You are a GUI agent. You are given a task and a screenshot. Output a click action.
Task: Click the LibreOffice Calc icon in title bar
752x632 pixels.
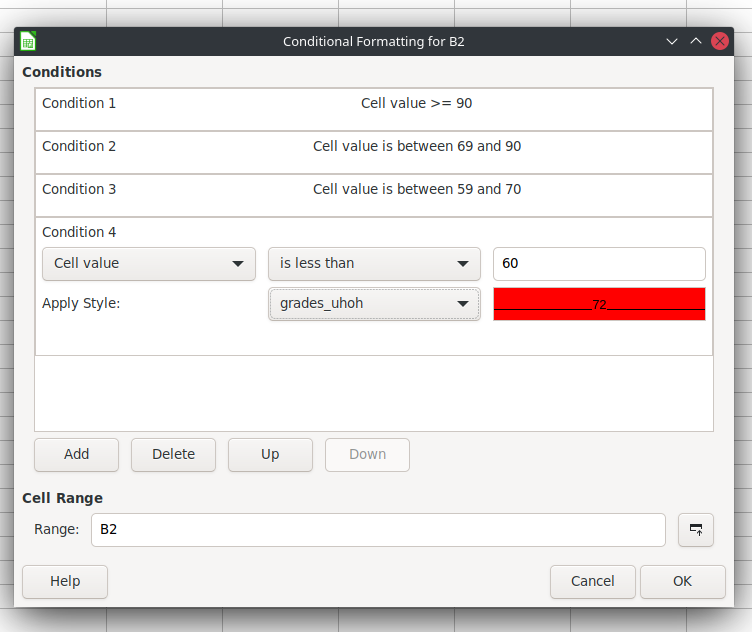click(x=28, y=41)
